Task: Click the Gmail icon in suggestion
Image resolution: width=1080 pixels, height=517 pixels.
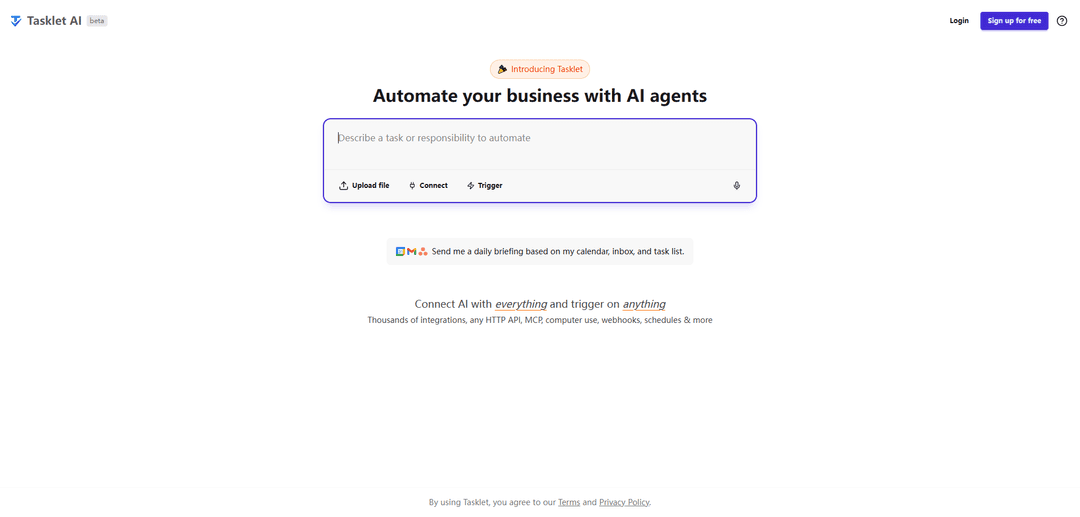Action: (x=411, y=252)
